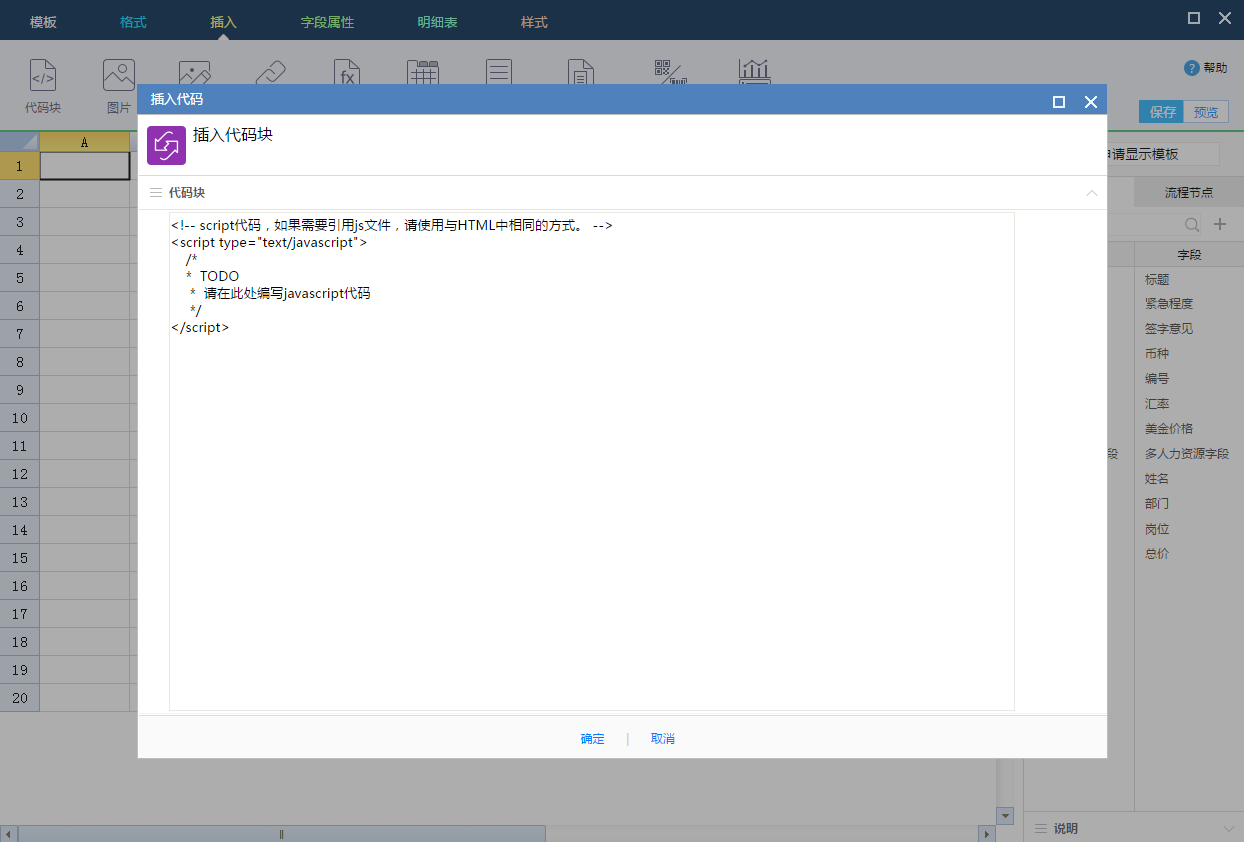
Task: Expand the 说明 panel chevron
Action: click(x=1229, y=829)
